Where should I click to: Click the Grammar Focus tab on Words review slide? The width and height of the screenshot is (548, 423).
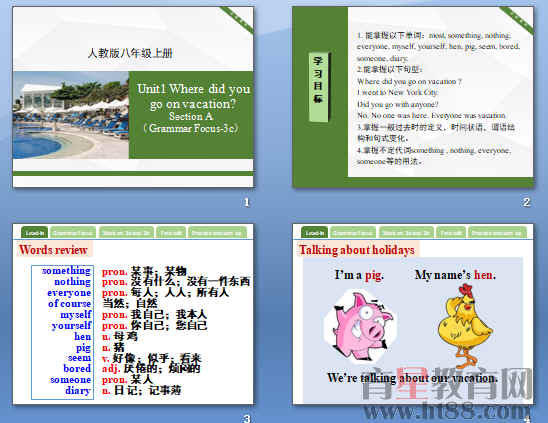(x=73, y=232)
